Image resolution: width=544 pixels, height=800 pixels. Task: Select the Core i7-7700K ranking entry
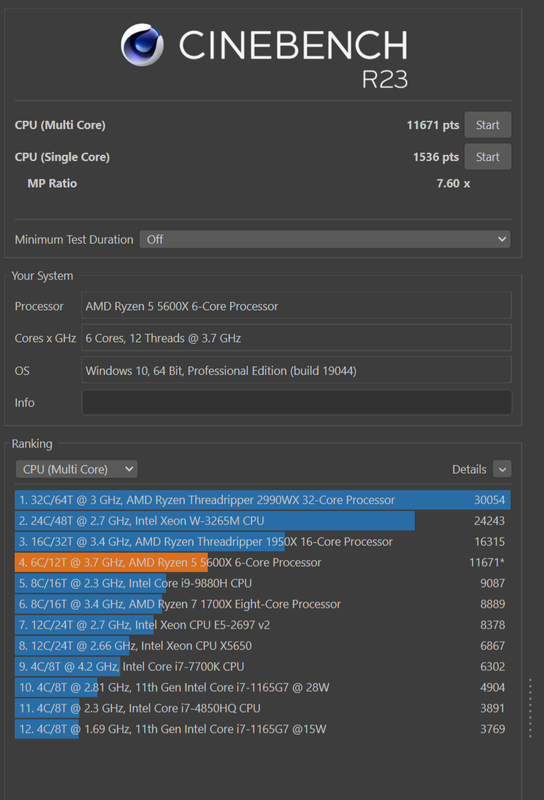tap(262, 667)
